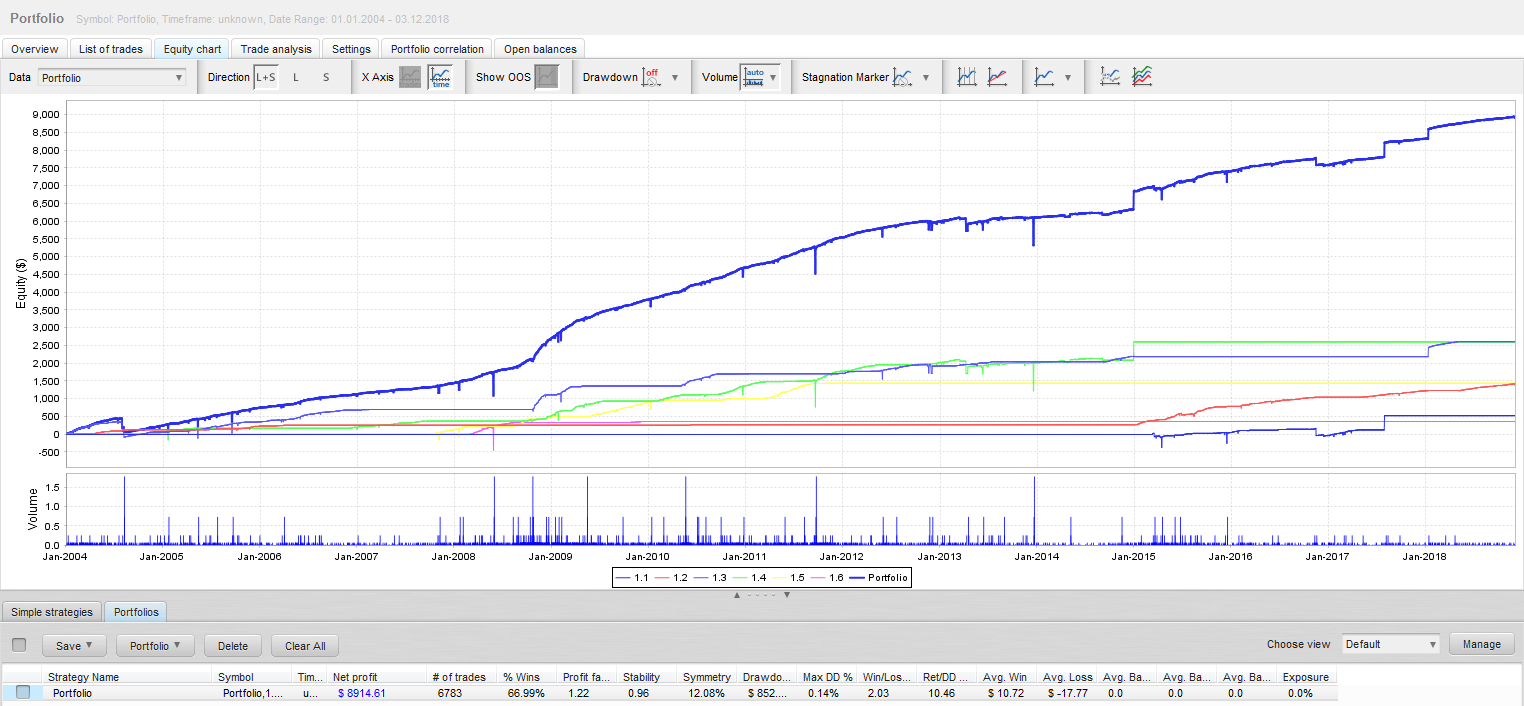The width and height of the screenshot is (1524, 706).
Task: Click the Manage button
Action: click(1481, 644)
